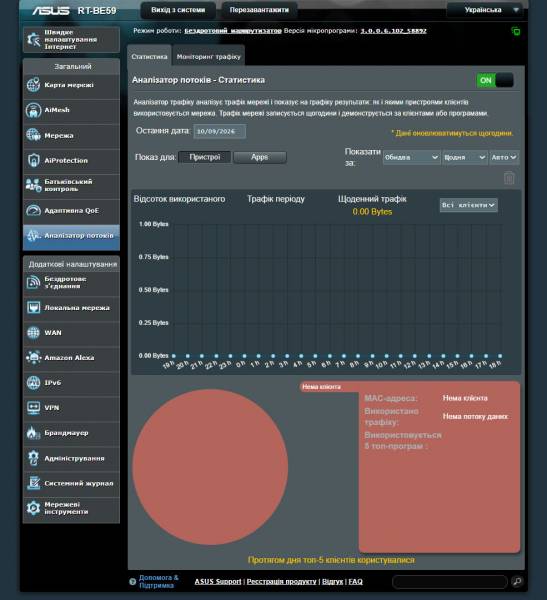547x600 pixels.
Task: Open the Українська language dropdown
Action: [x=487, y=10]
